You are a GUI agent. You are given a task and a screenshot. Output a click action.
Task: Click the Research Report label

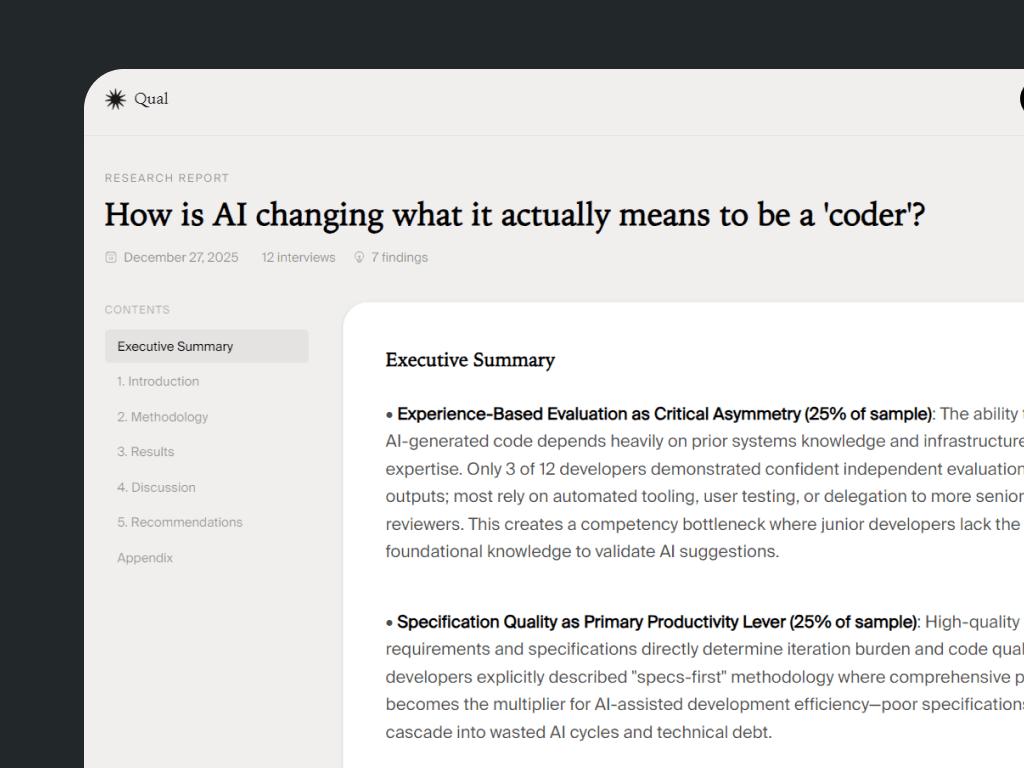tap(167, 178)
